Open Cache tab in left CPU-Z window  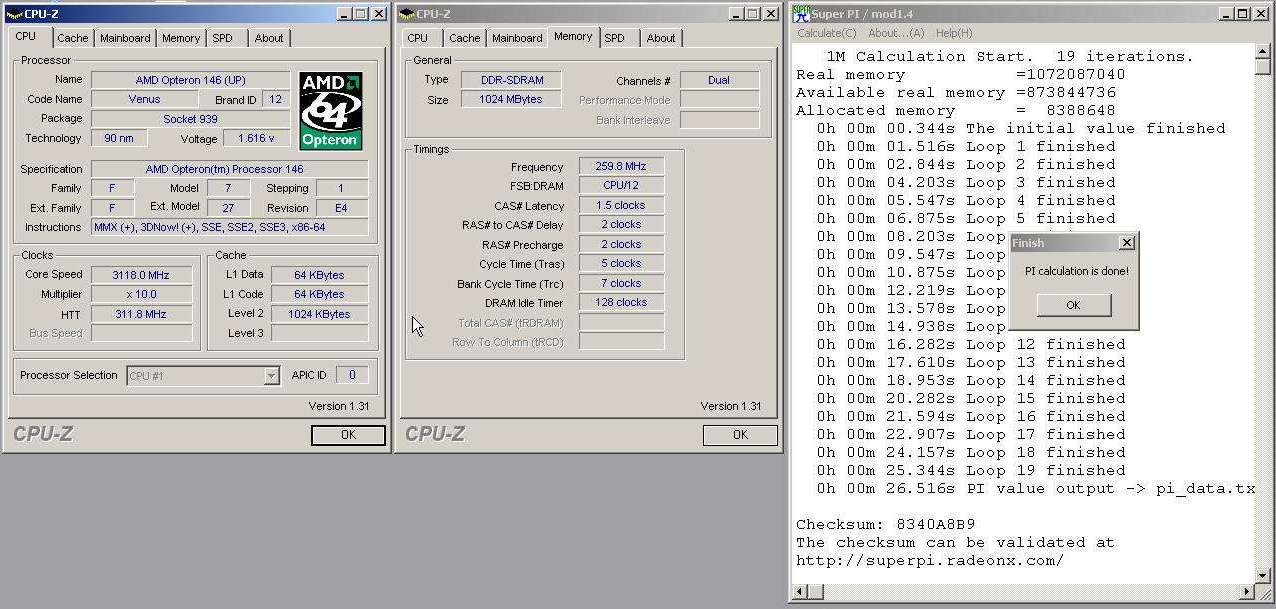tap(72, 38)
